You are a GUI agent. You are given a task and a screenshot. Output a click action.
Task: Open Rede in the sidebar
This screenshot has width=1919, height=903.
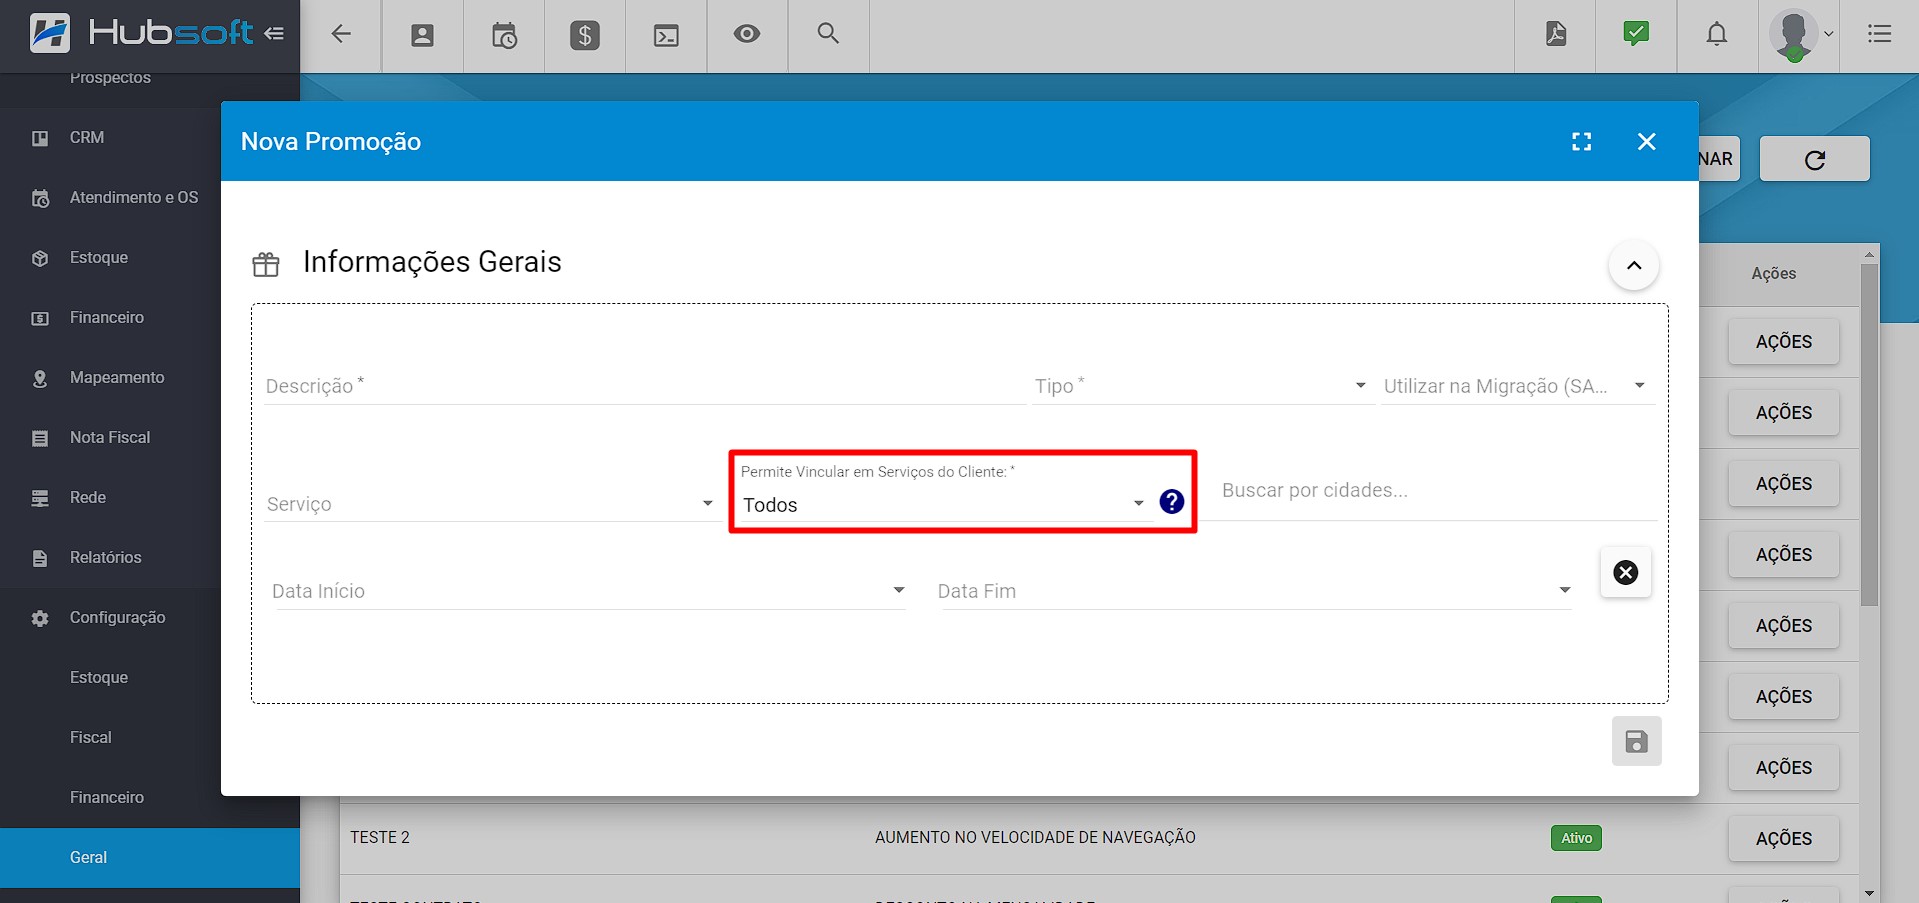tap(88, 498)
